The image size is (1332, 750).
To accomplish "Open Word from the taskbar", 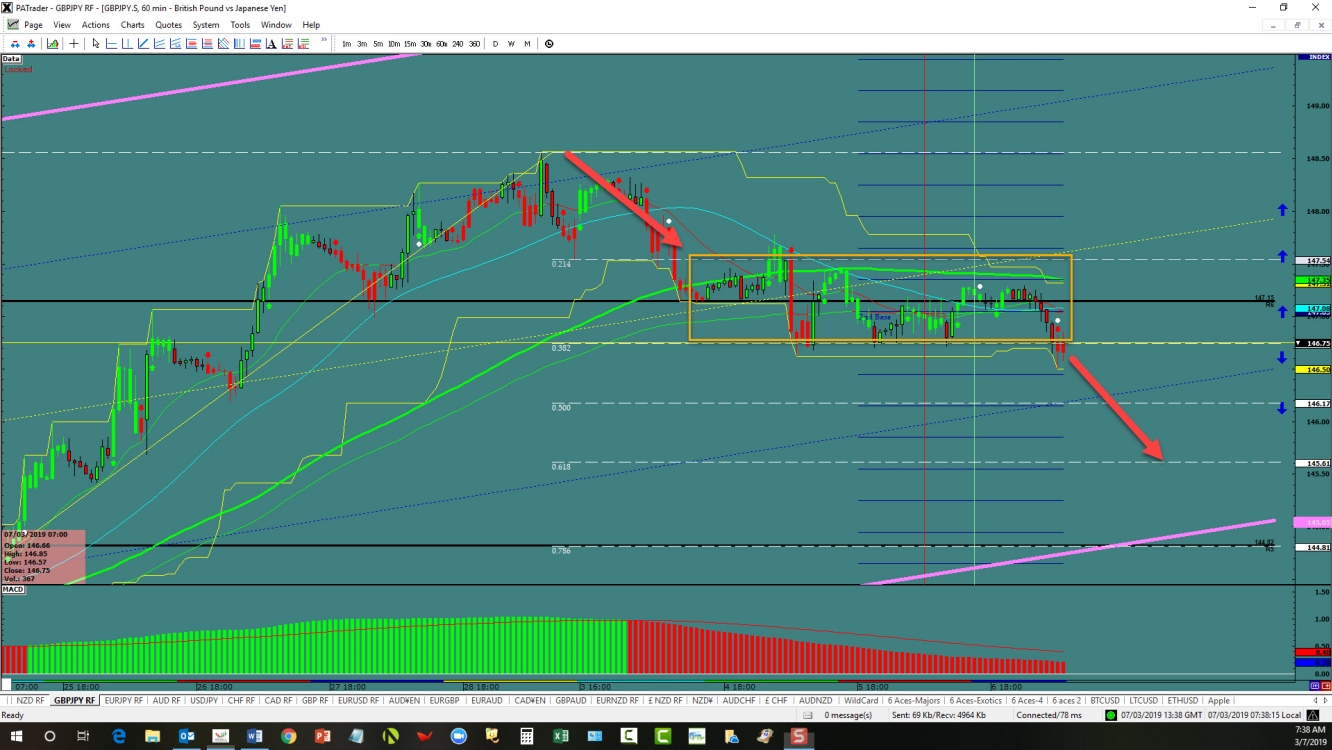I will click(254, 736).
